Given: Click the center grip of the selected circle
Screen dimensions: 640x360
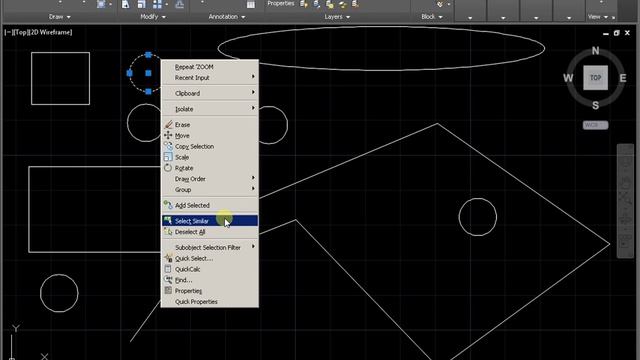Looking at the screenshot, I should [x=148, y=73].
